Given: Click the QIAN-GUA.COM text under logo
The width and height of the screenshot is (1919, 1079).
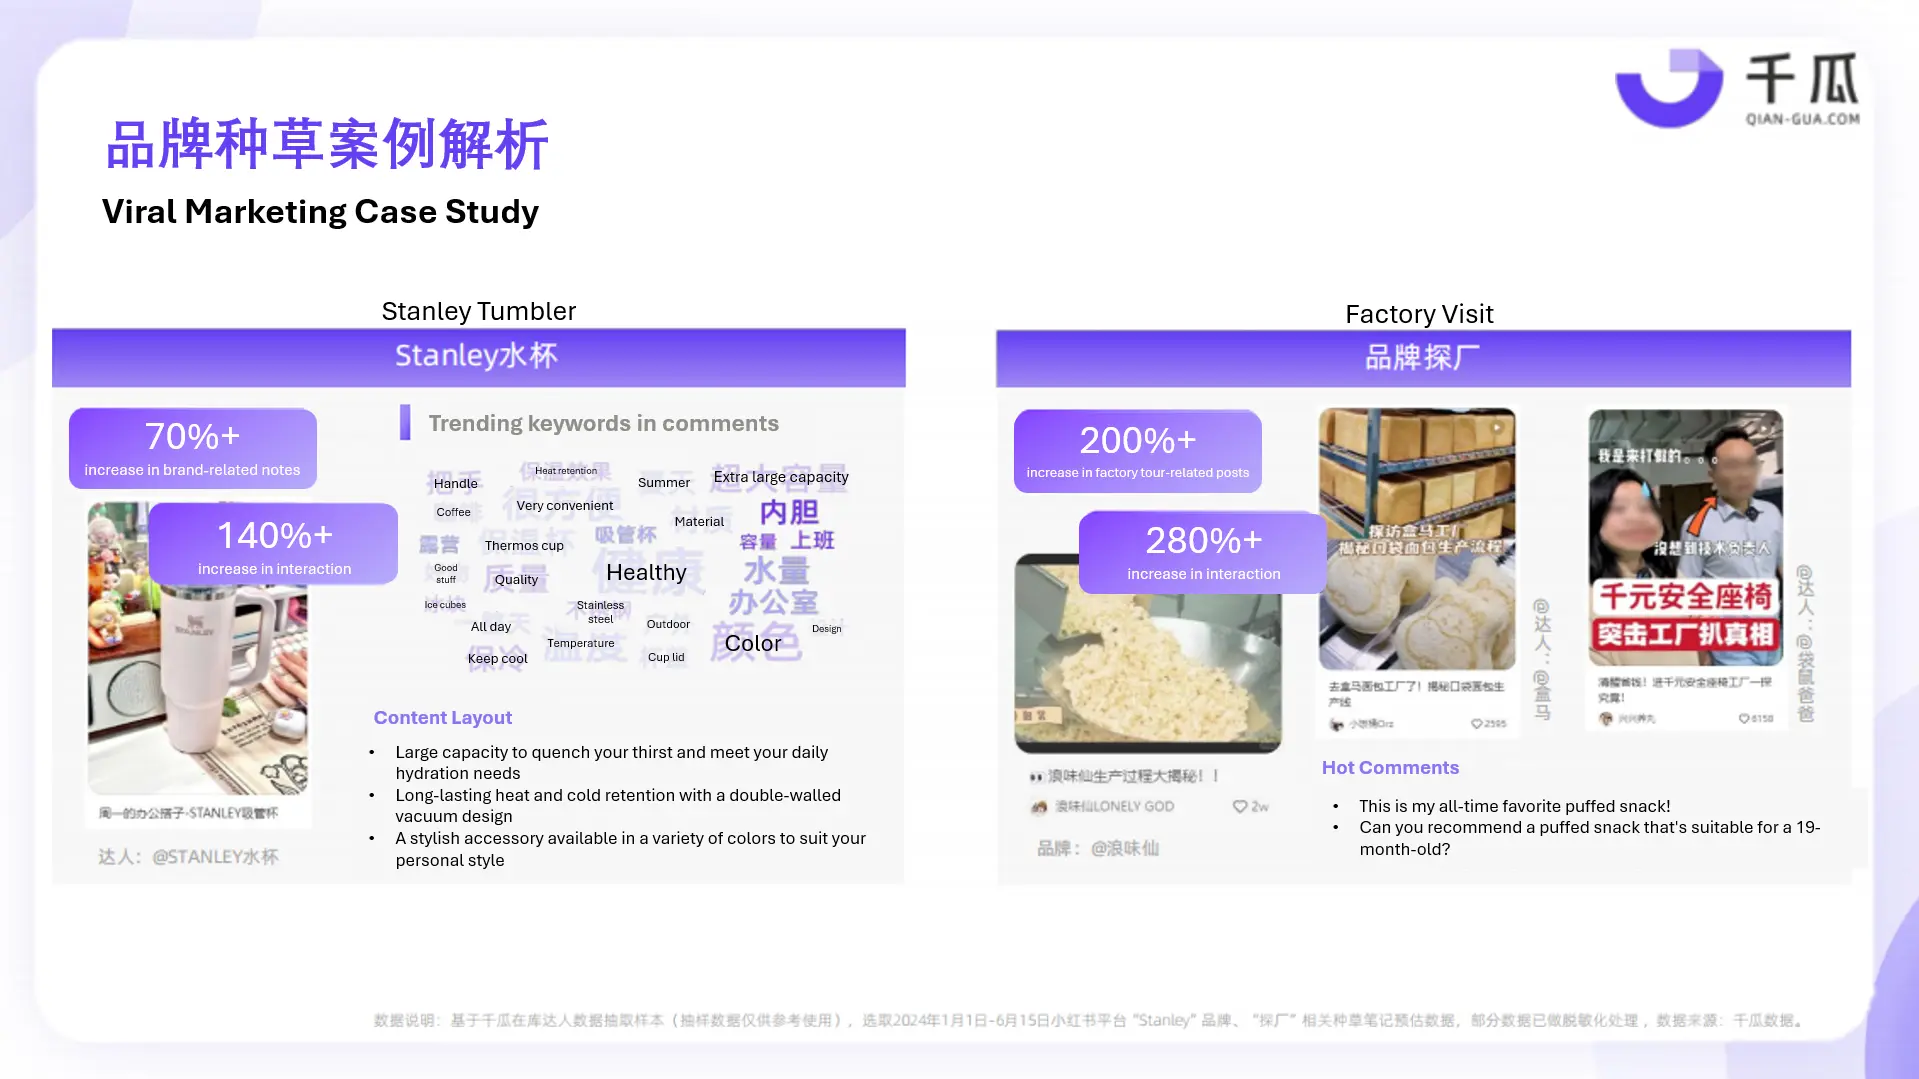Looking at the screenshot, I should pyautogui.click(x=1803, y=119).
